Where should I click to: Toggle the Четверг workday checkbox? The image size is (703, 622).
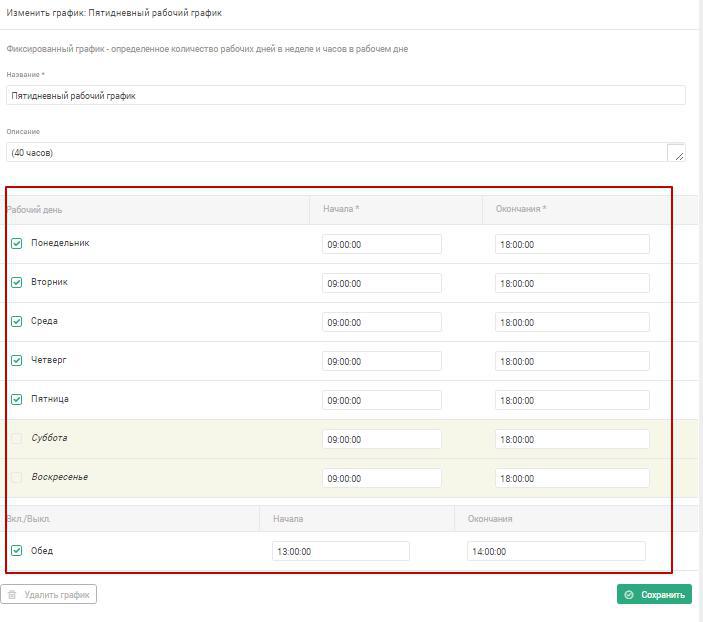[17, 361]
